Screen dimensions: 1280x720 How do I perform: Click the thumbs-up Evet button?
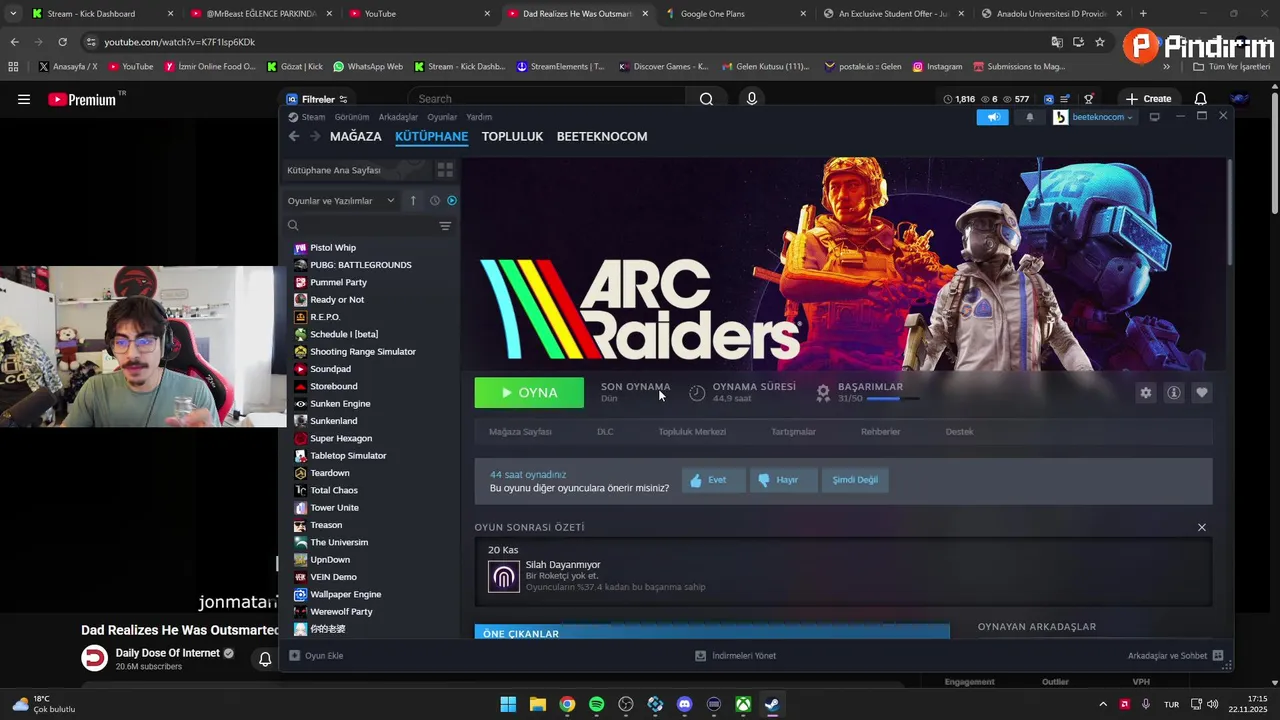pyautogui.click(x=713, y=480)
